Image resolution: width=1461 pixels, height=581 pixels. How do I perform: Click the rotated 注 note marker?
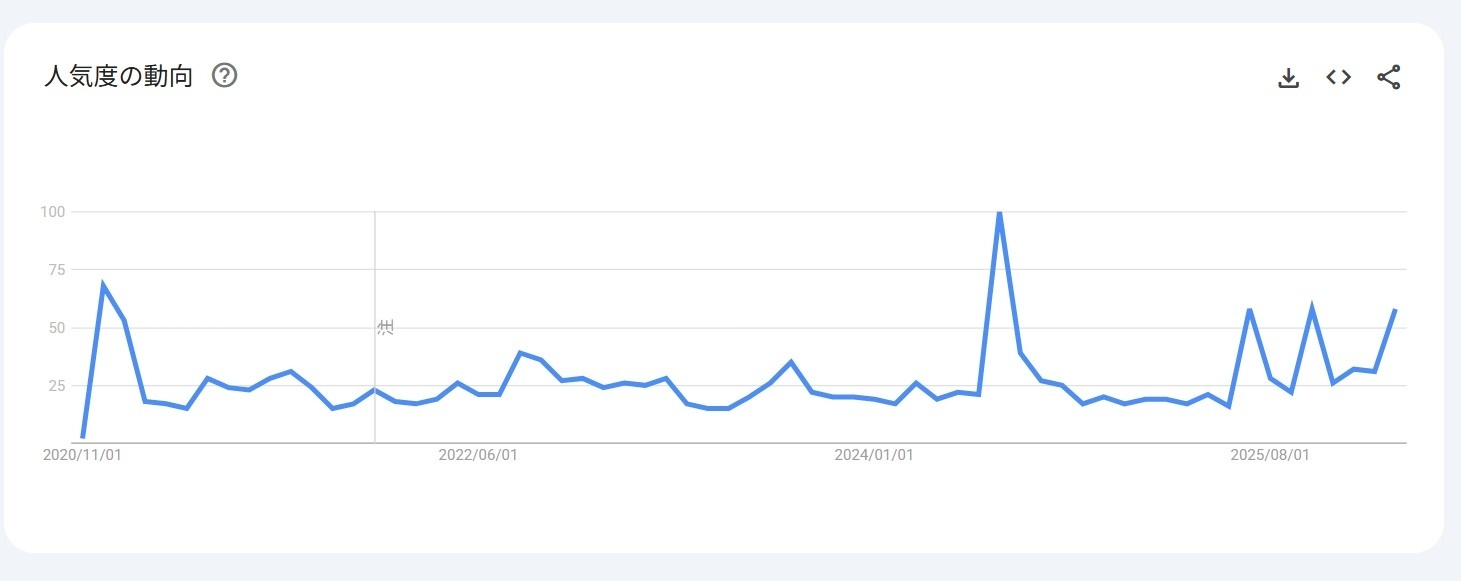point(386,327)
